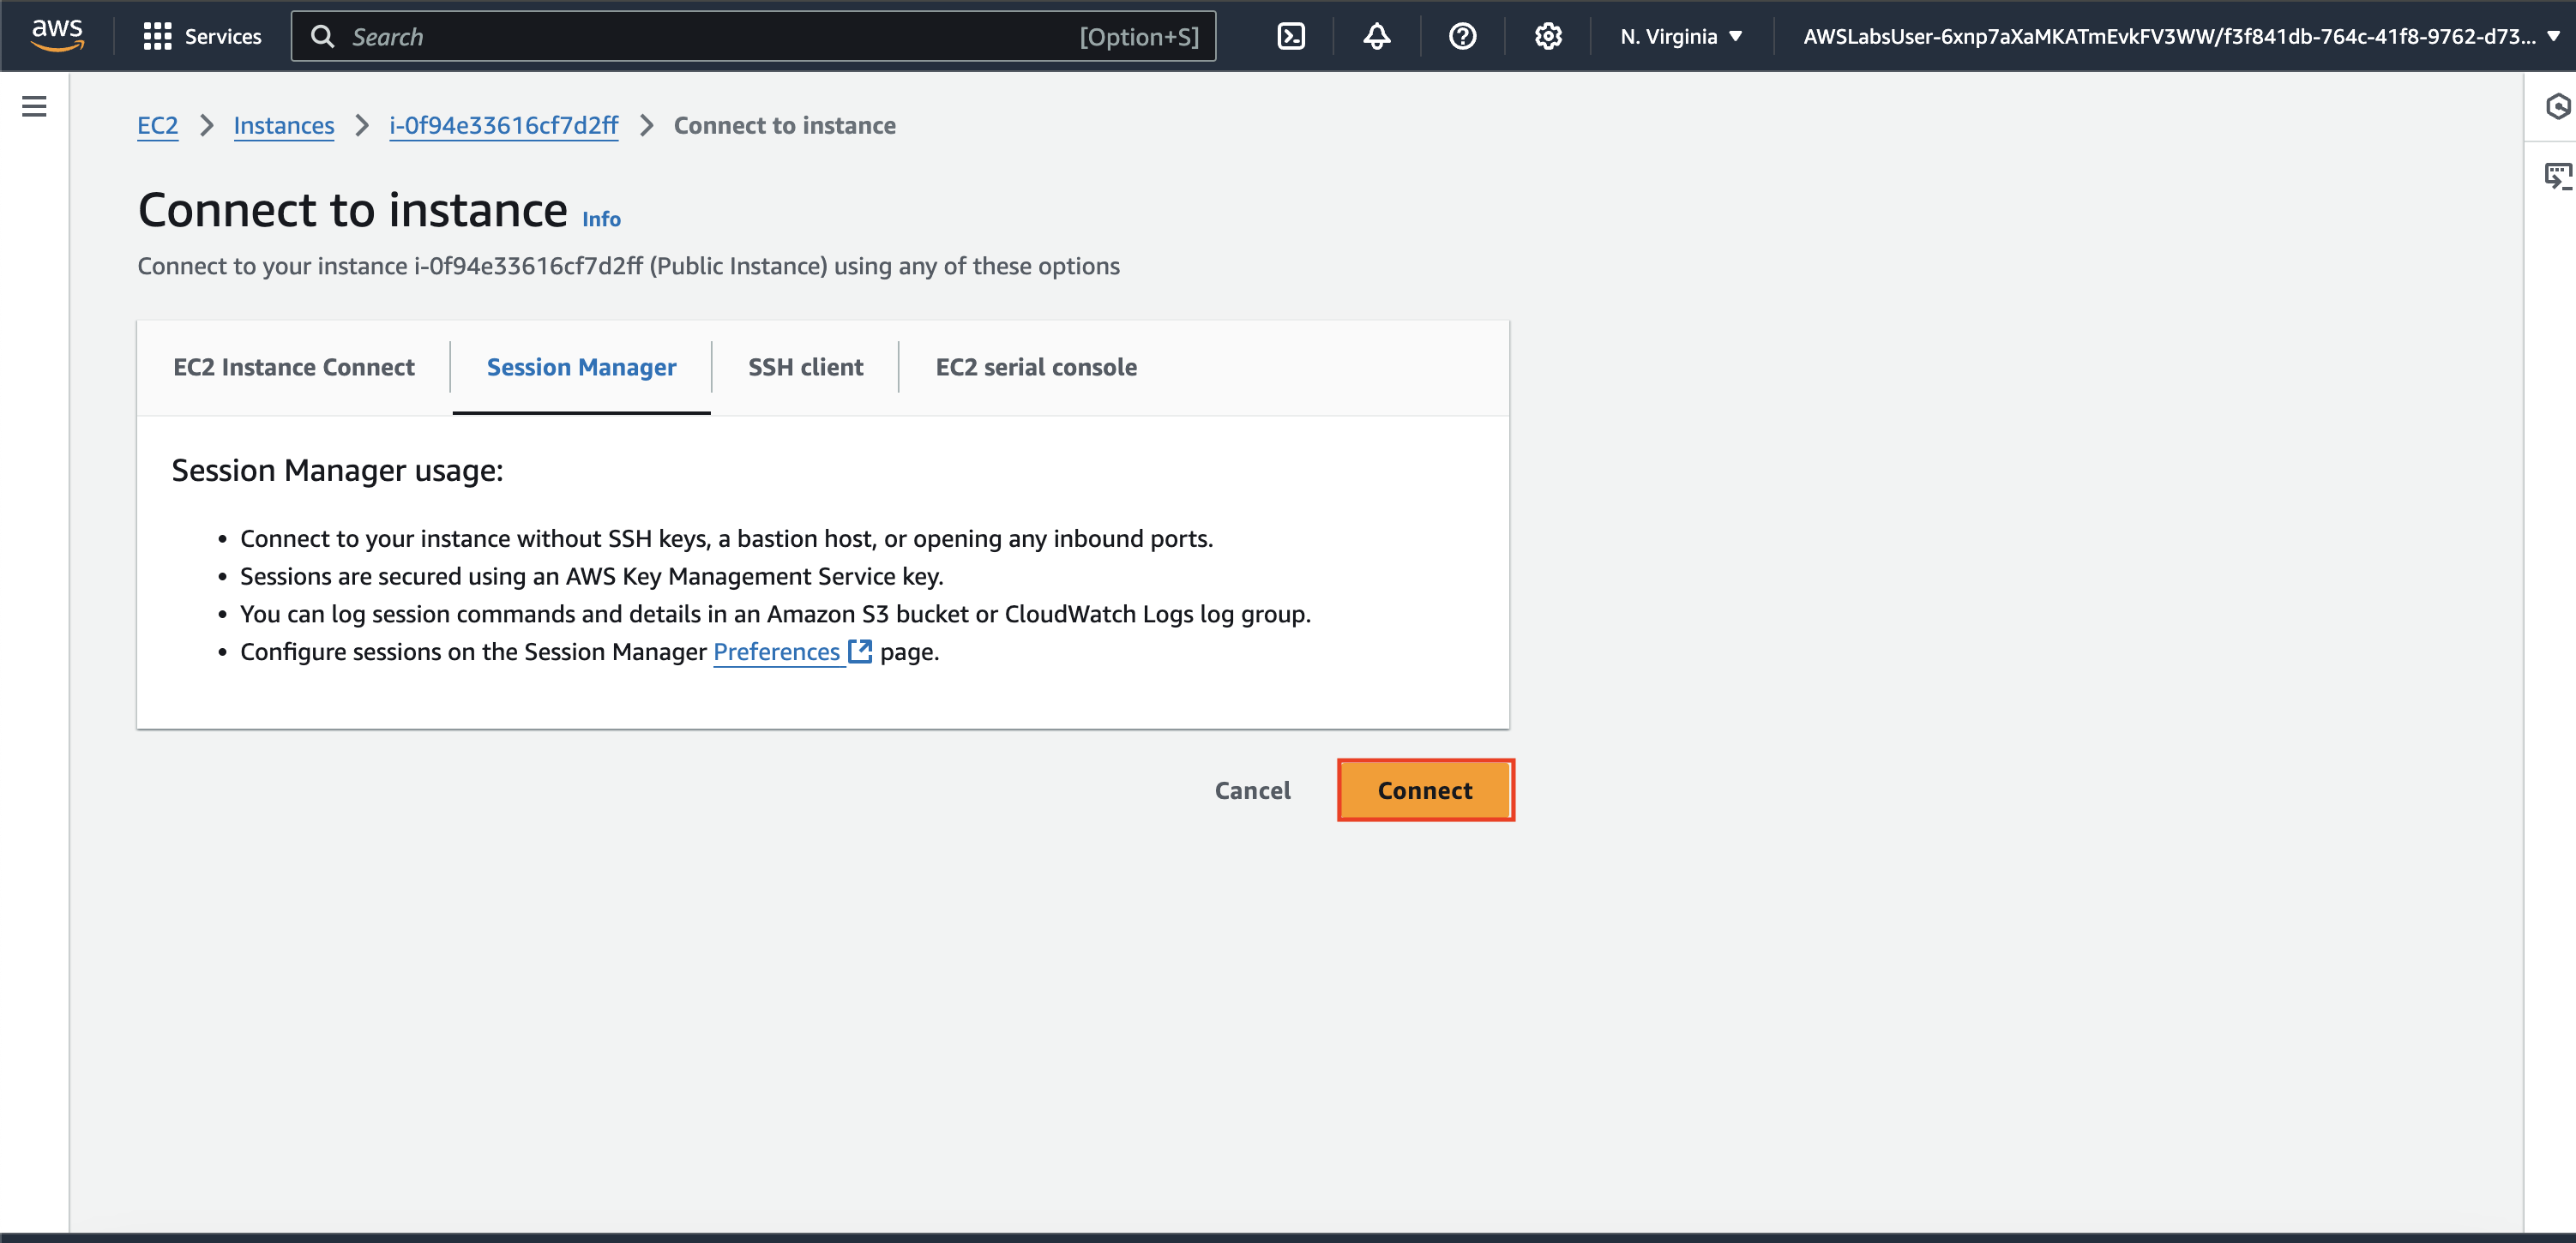Launch CloudShell from the top bar

coord(1291,37)
